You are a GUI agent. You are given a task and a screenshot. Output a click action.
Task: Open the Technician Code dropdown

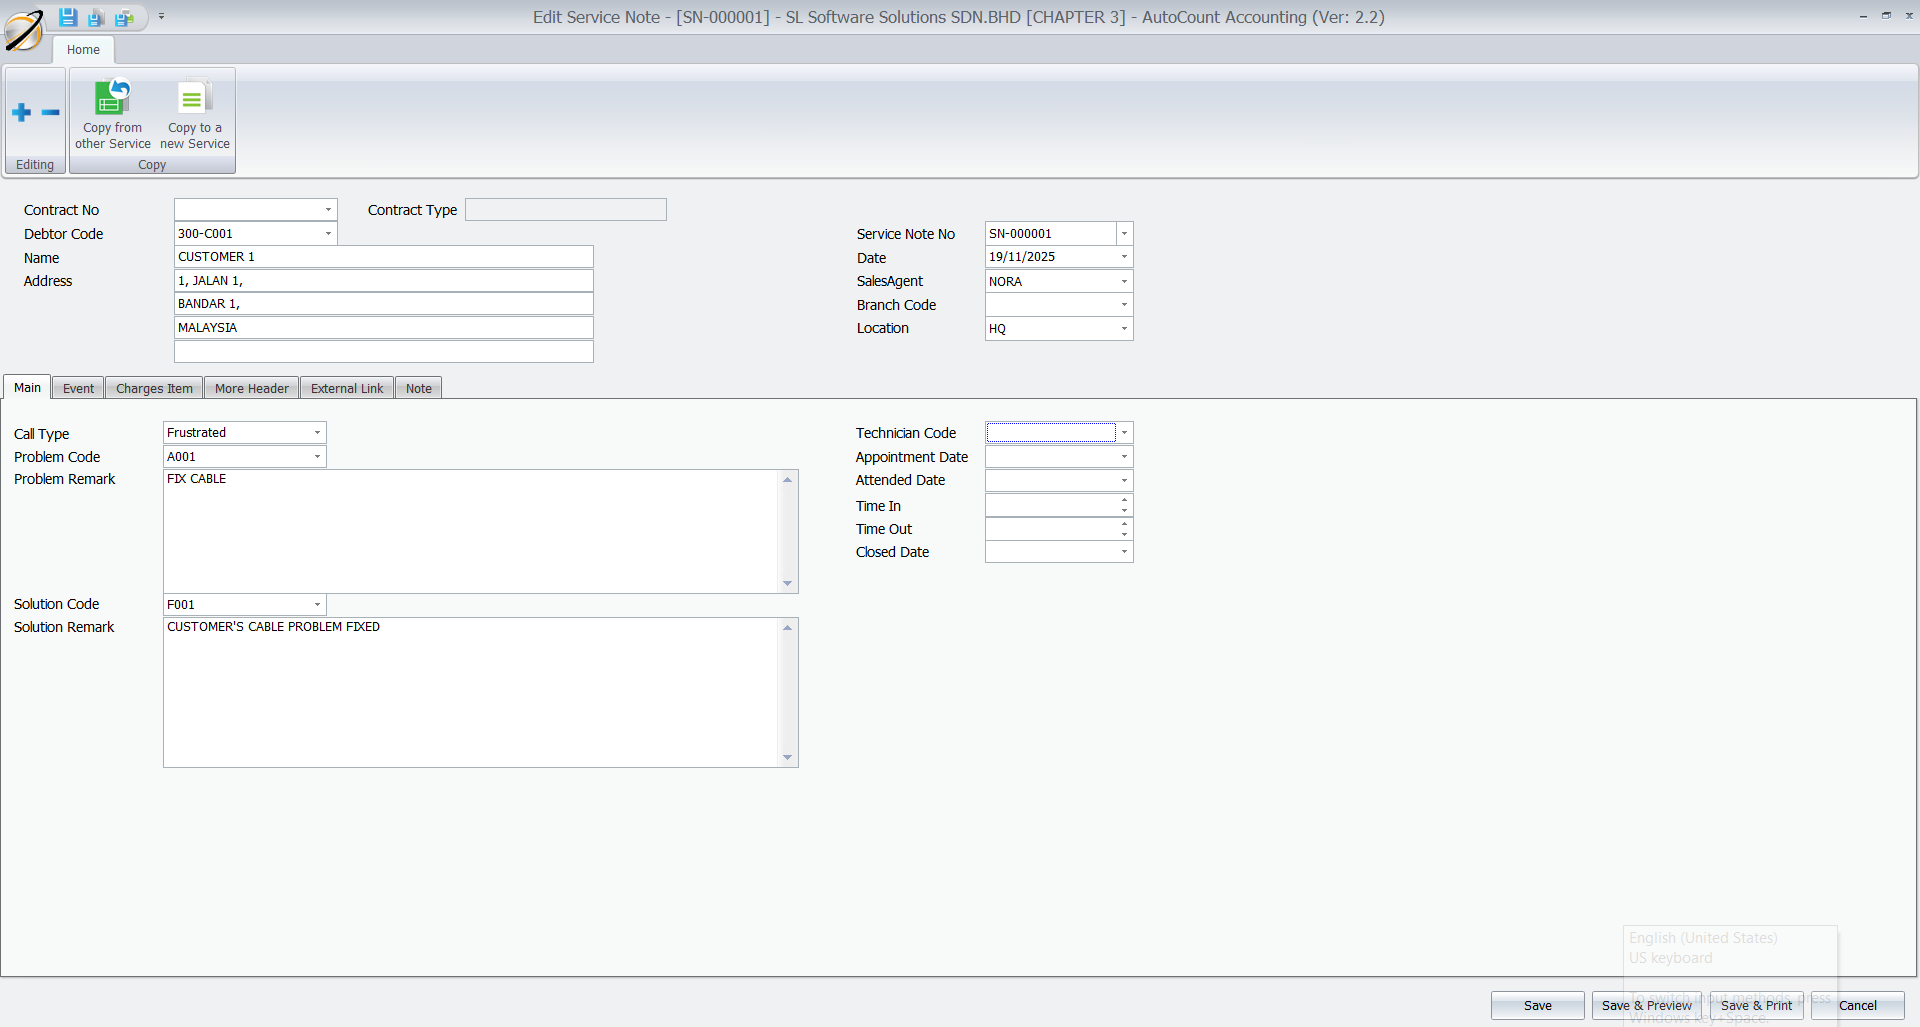click(x=1124, y=432)
